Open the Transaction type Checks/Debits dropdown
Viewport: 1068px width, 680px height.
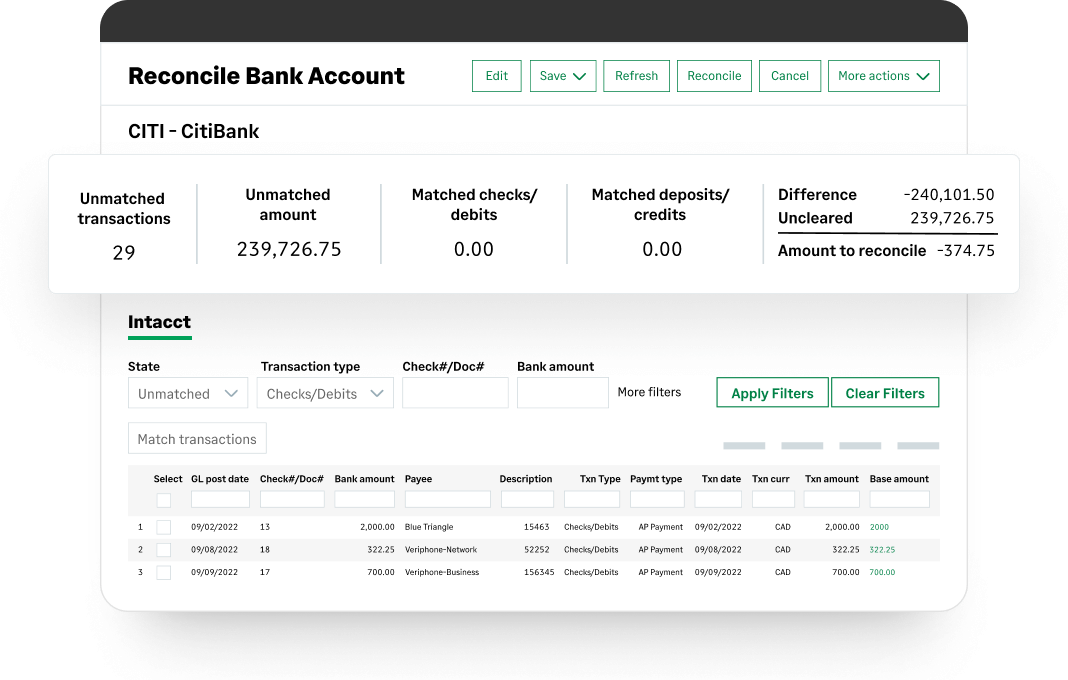click(x=325, y=393)
